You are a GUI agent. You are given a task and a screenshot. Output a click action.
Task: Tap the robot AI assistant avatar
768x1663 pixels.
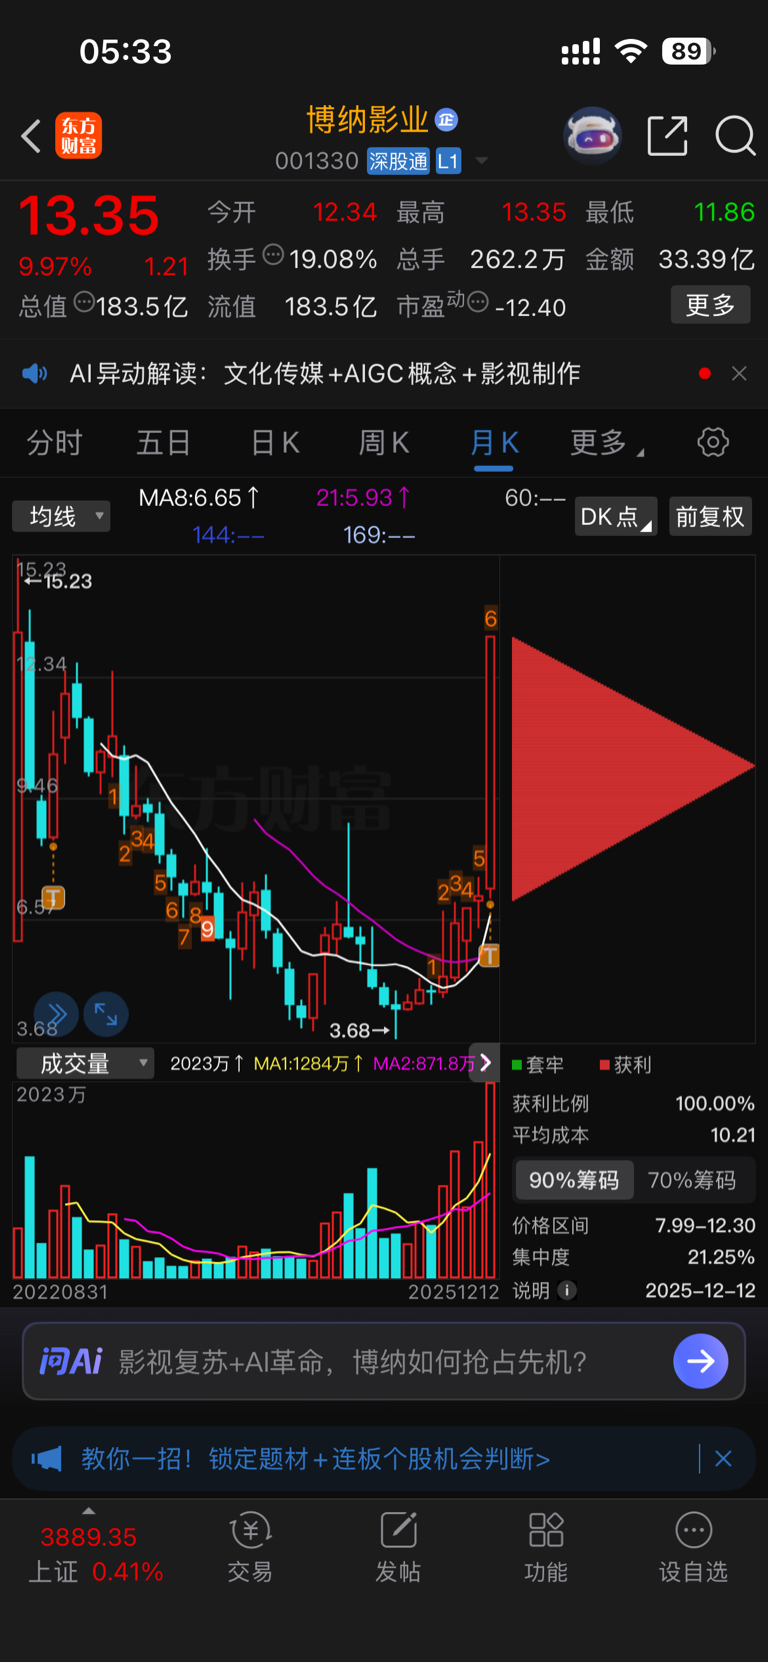[592, 134]
